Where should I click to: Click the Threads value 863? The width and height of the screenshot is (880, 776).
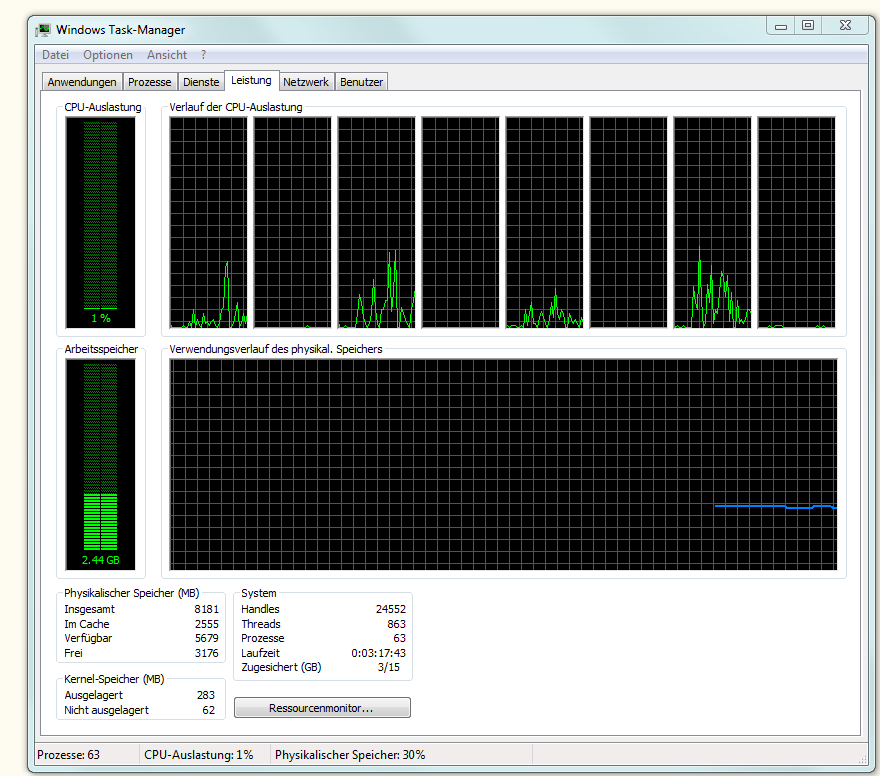[x=396, y=624]
